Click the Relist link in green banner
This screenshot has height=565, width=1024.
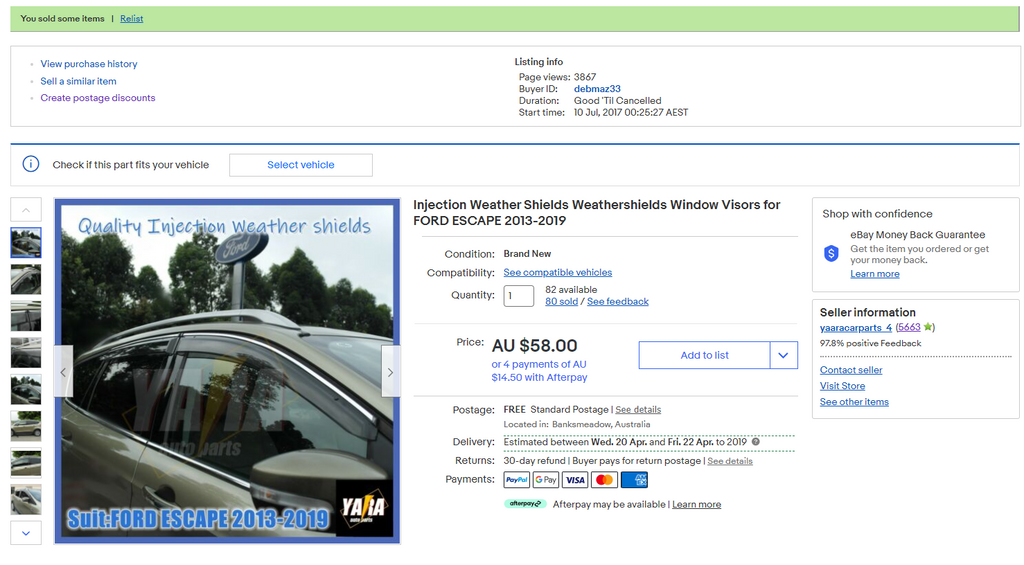[131, 18]
